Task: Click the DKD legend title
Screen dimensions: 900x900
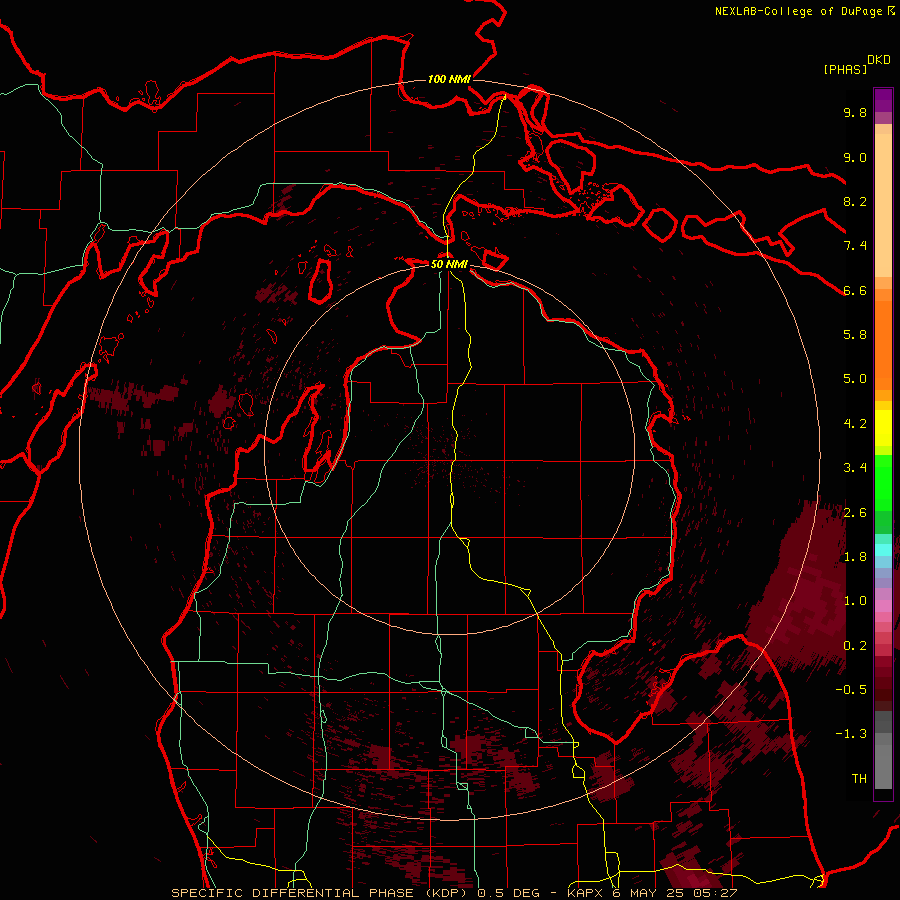Action: pyautogui.click(x=879, y=60)
